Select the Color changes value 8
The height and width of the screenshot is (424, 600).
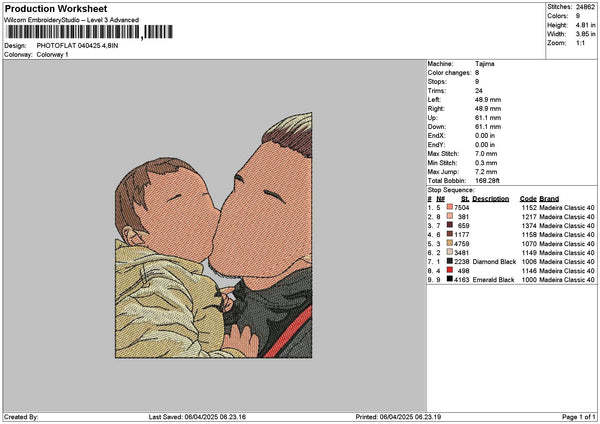pos(477,73)
